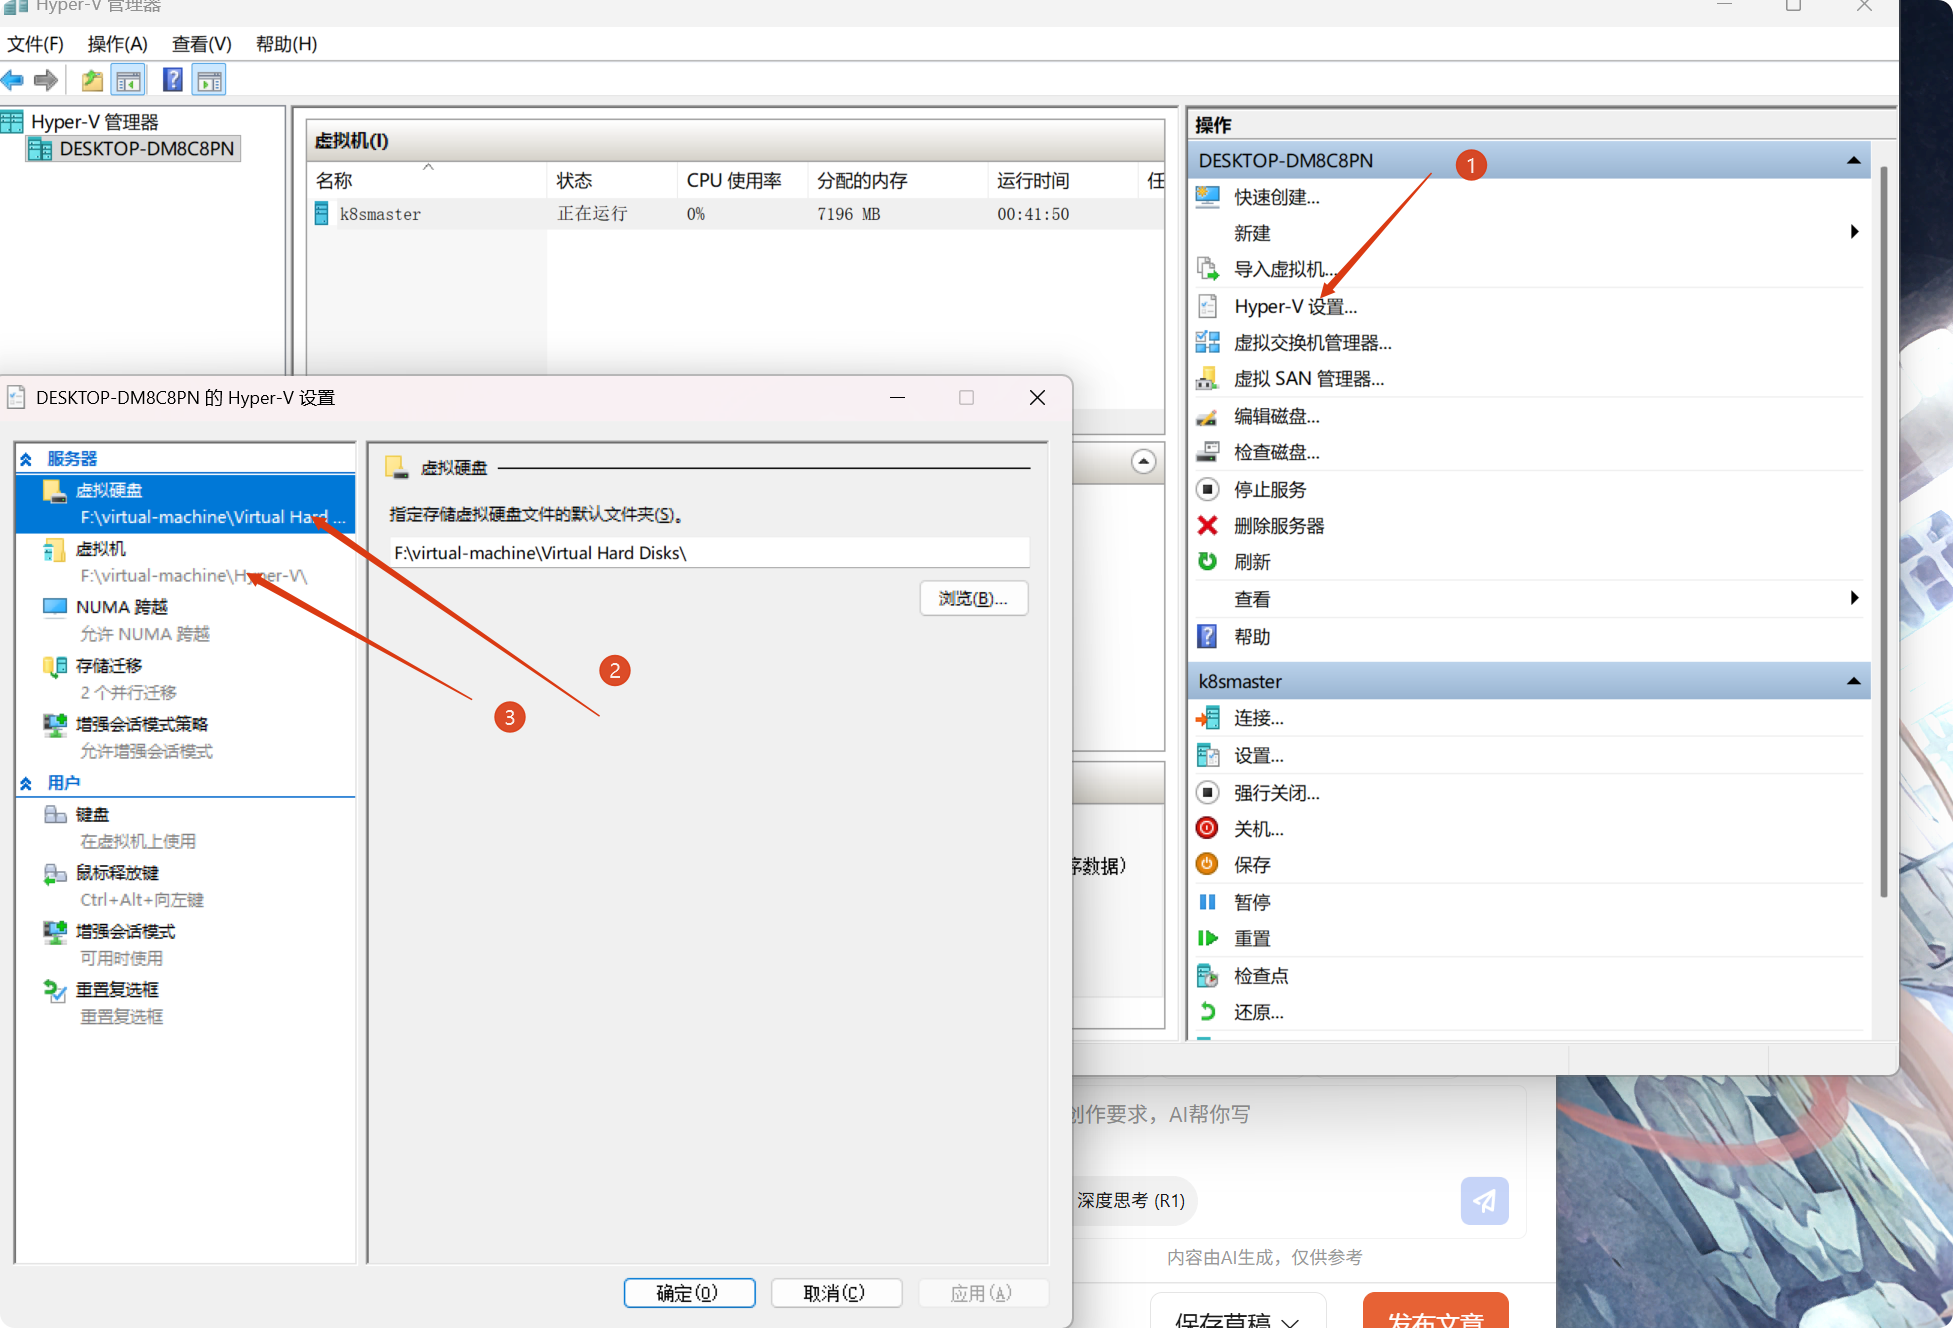The height and width of the screenshot is (1328, 1953).
Task: Click the back arrow toolbar icon
Action: (13, 80)
